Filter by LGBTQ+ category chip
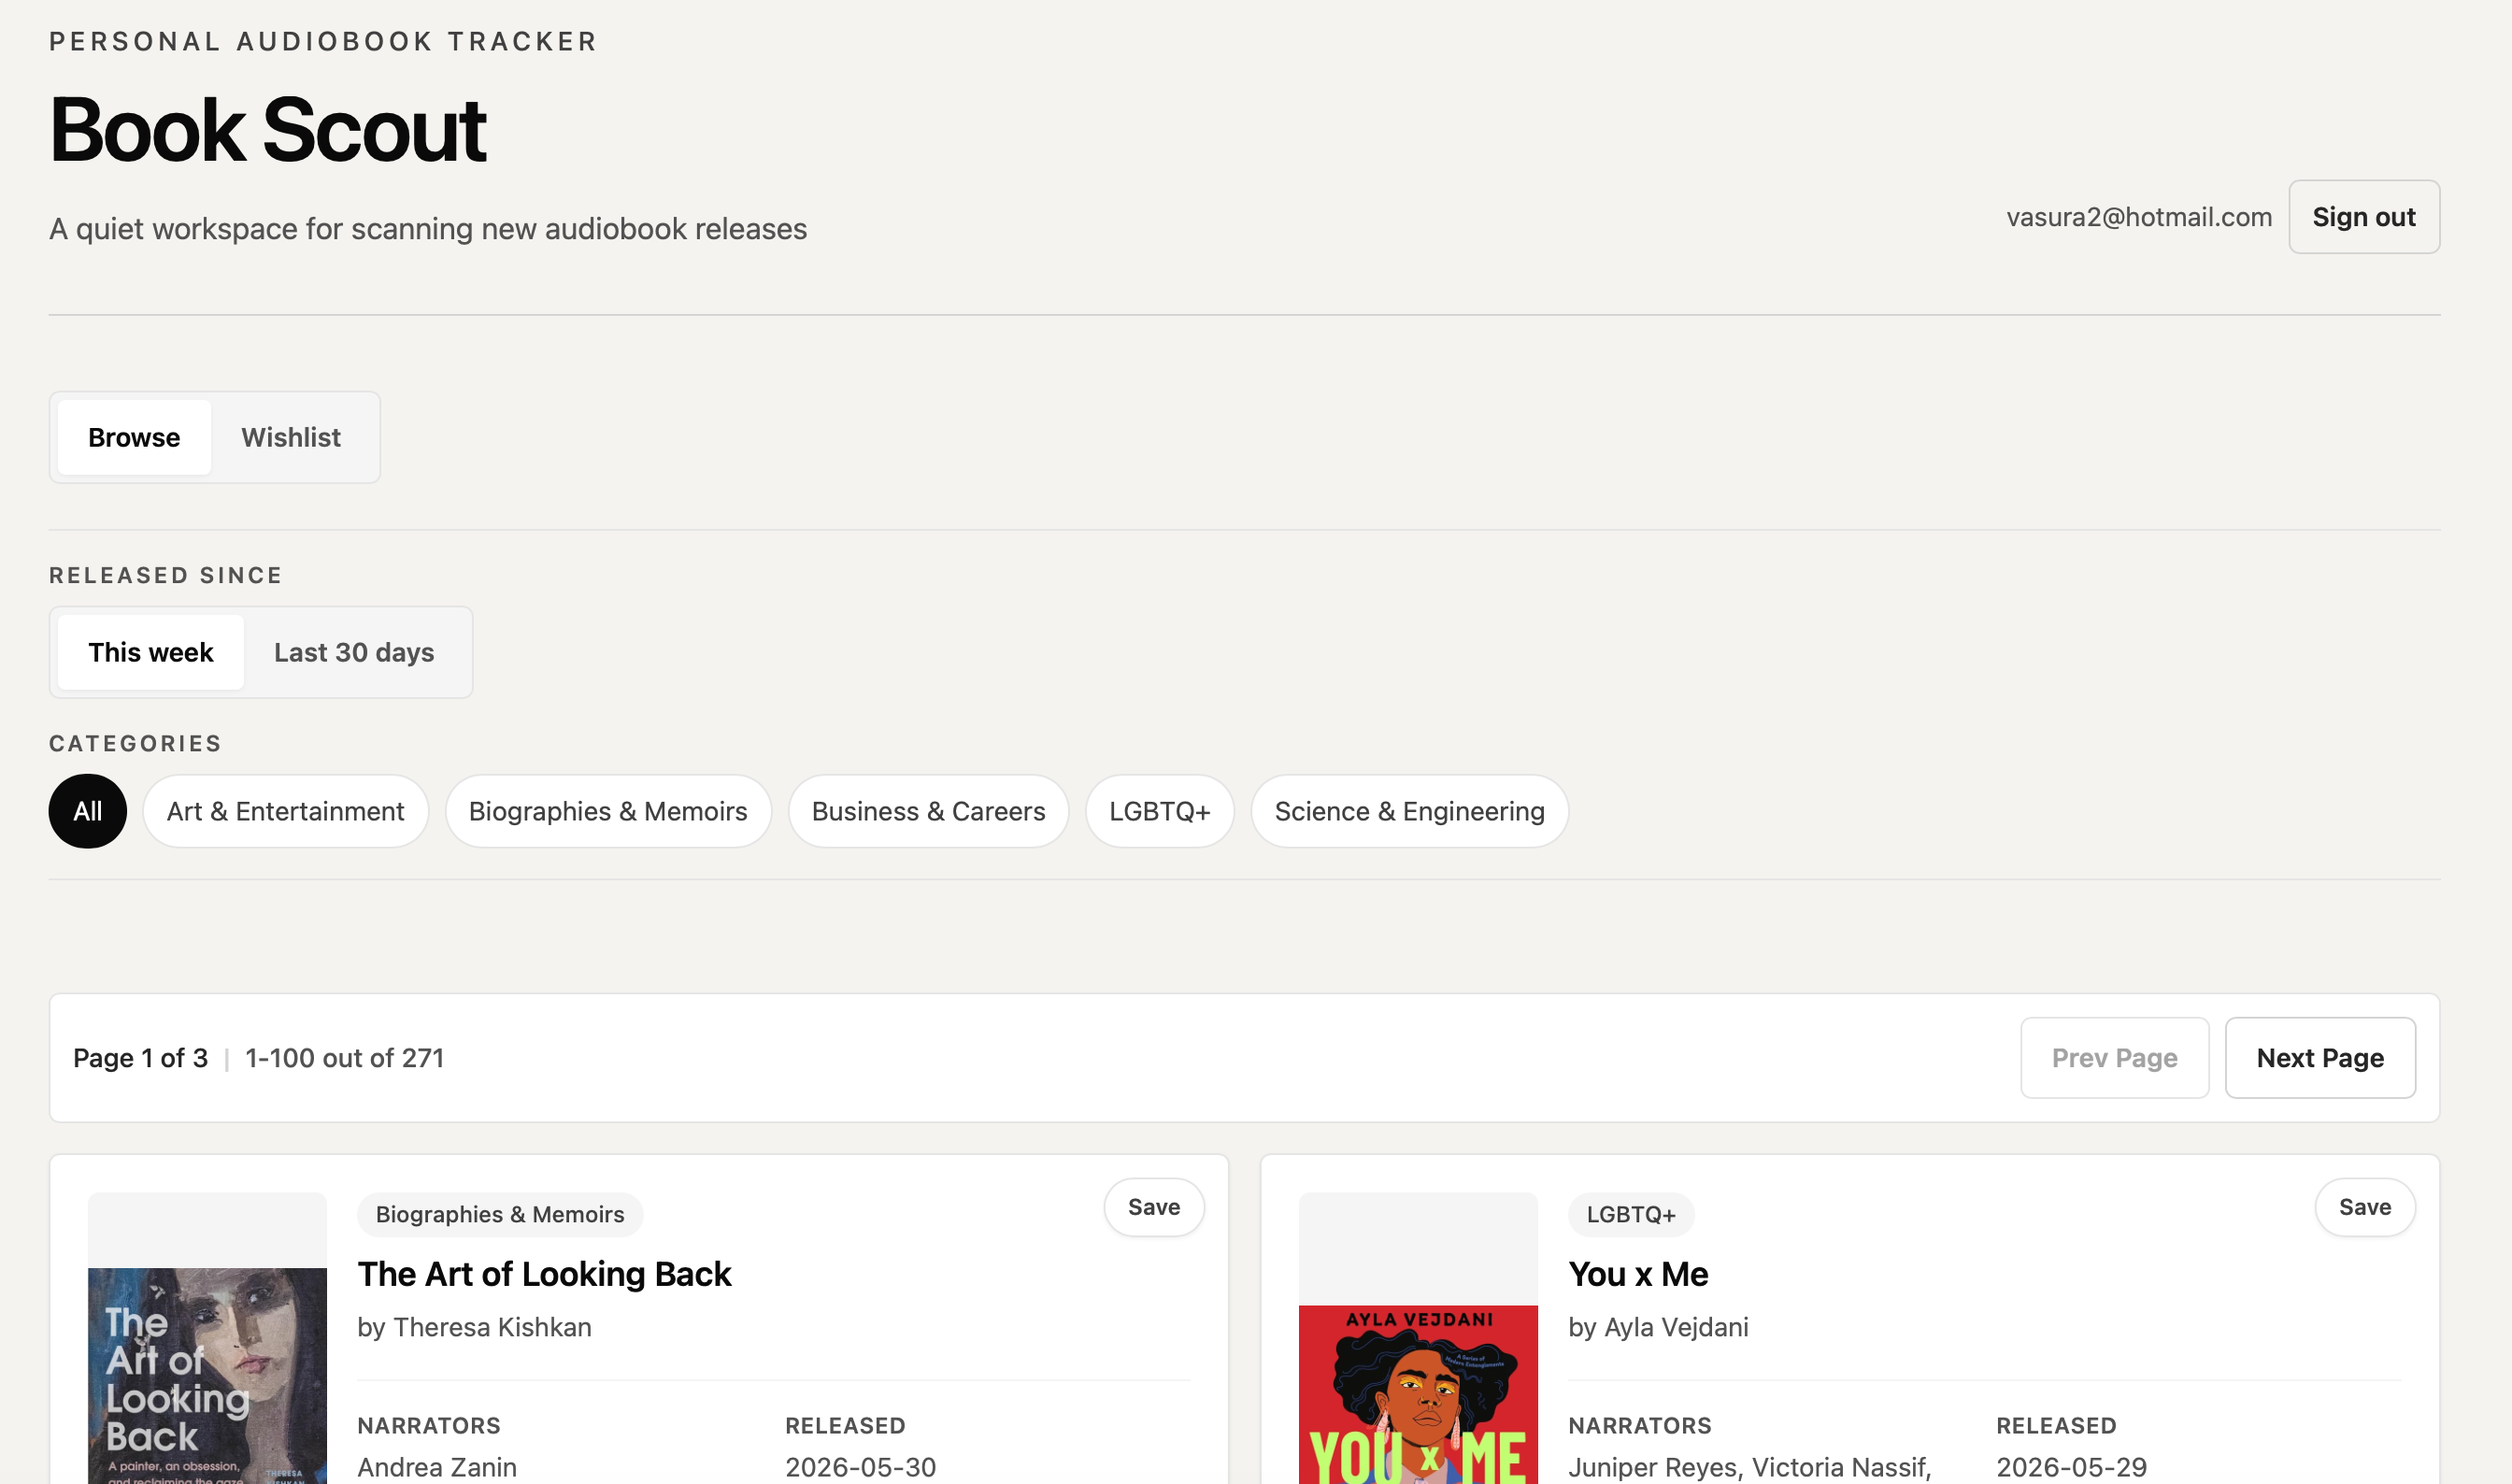 click(x=1159, y=811)
